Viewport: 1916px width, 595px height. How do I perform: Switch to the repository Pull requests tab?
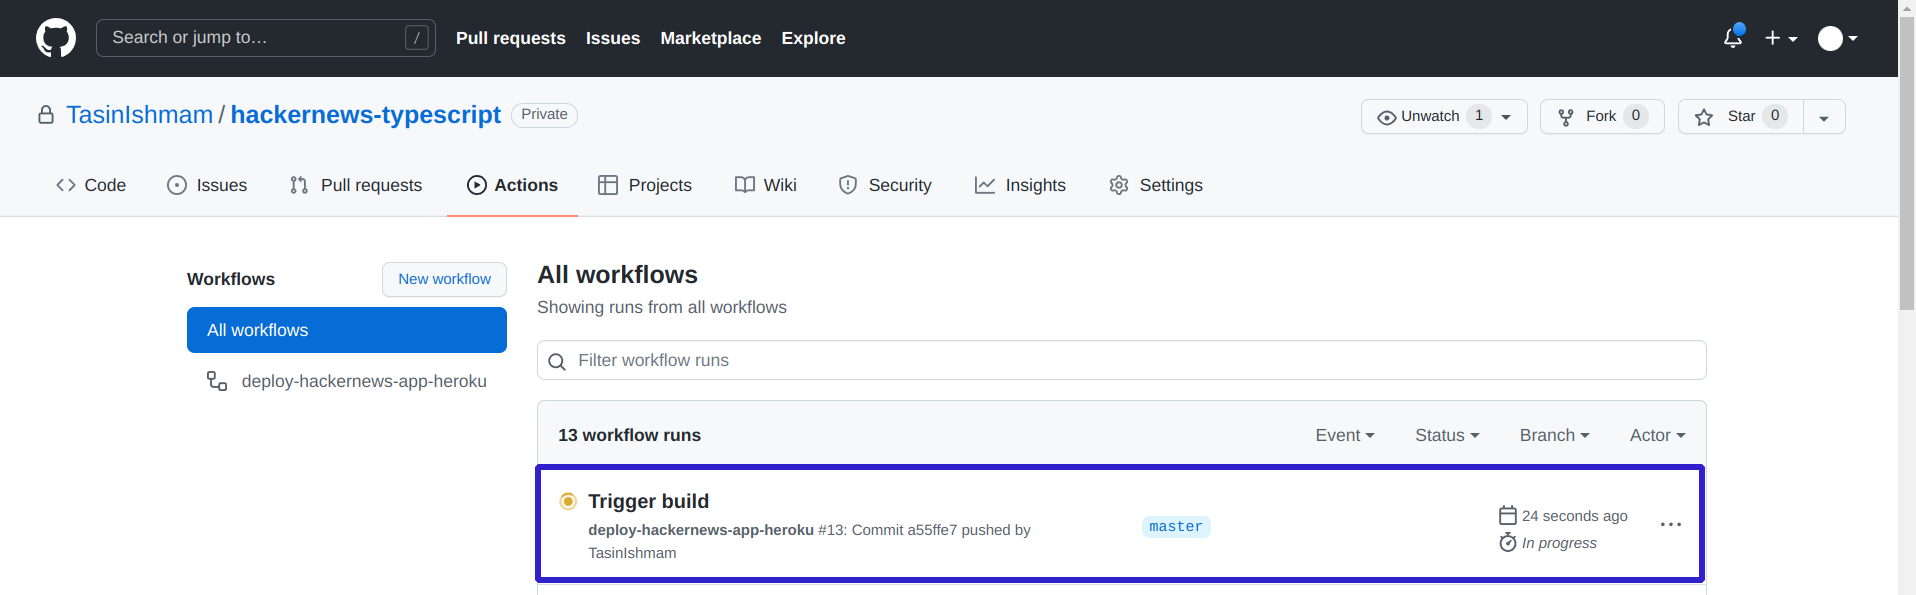(x=356, y=185)
